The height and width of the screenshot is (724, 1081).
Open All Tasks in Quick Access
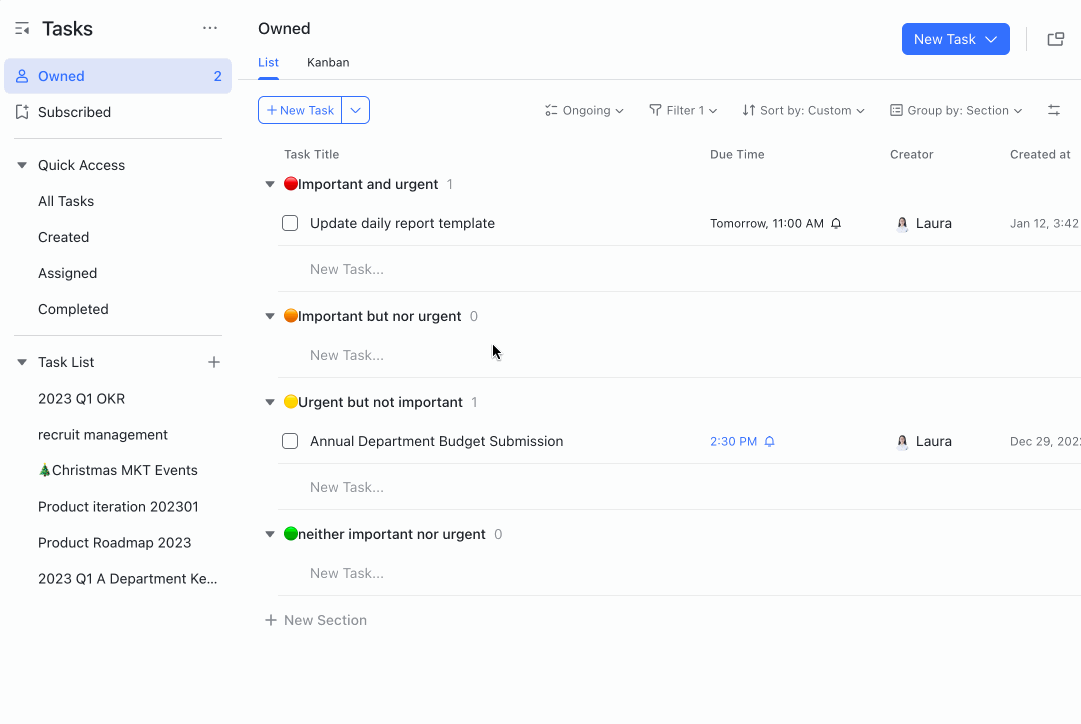pyautogui.click(x=66, y=201)
